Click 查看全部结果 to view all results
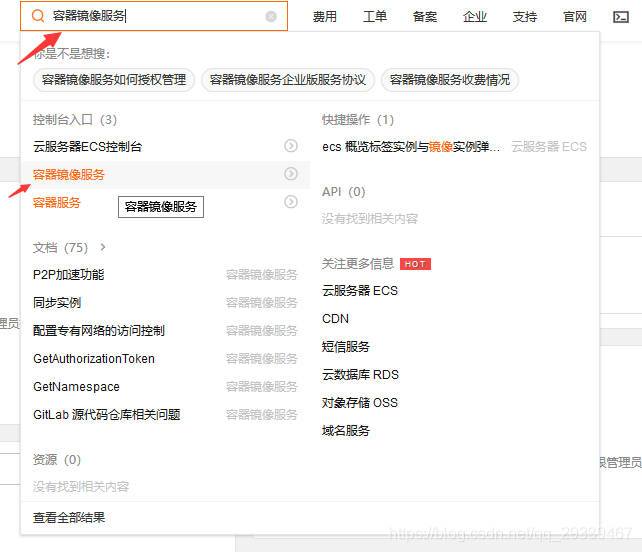This screenshot has width=642, height=552. [x=69, y=517]
